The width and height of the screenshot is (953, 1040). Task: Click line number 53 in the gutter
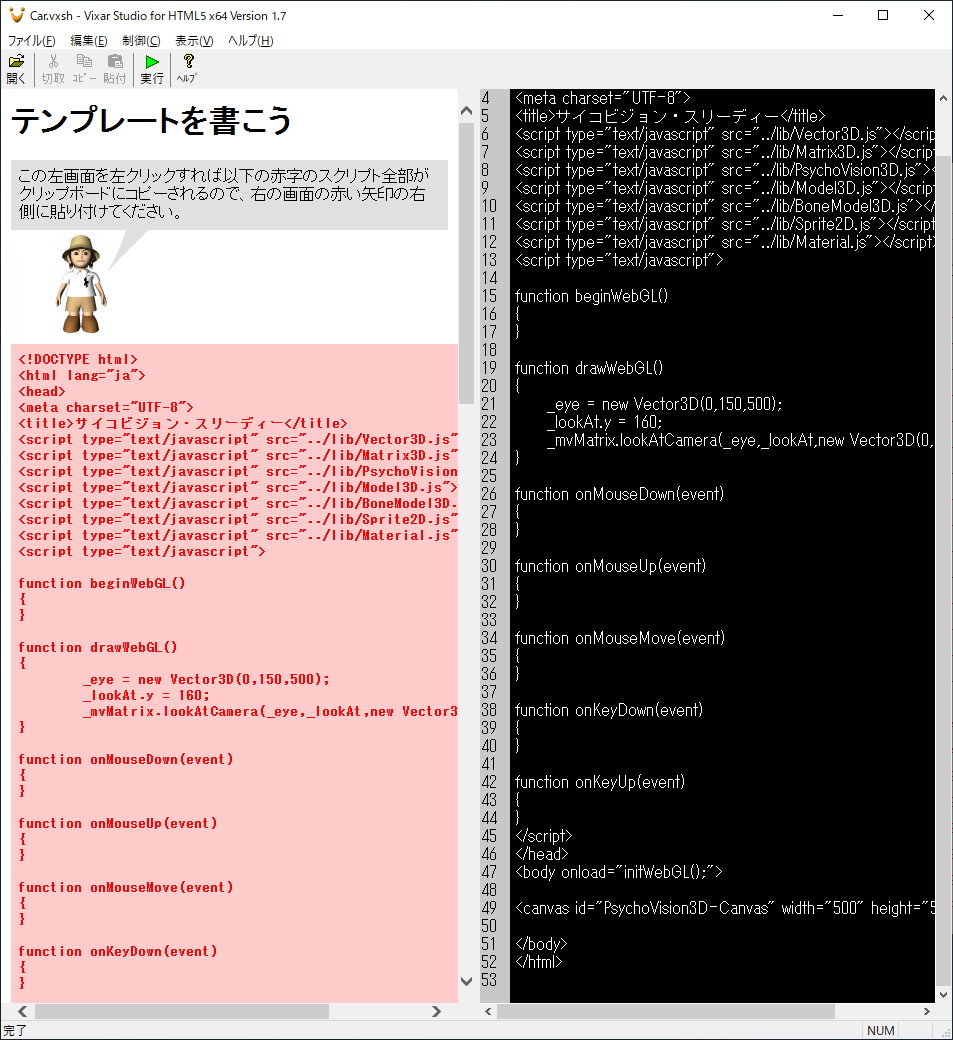click(x=489, y=980)
